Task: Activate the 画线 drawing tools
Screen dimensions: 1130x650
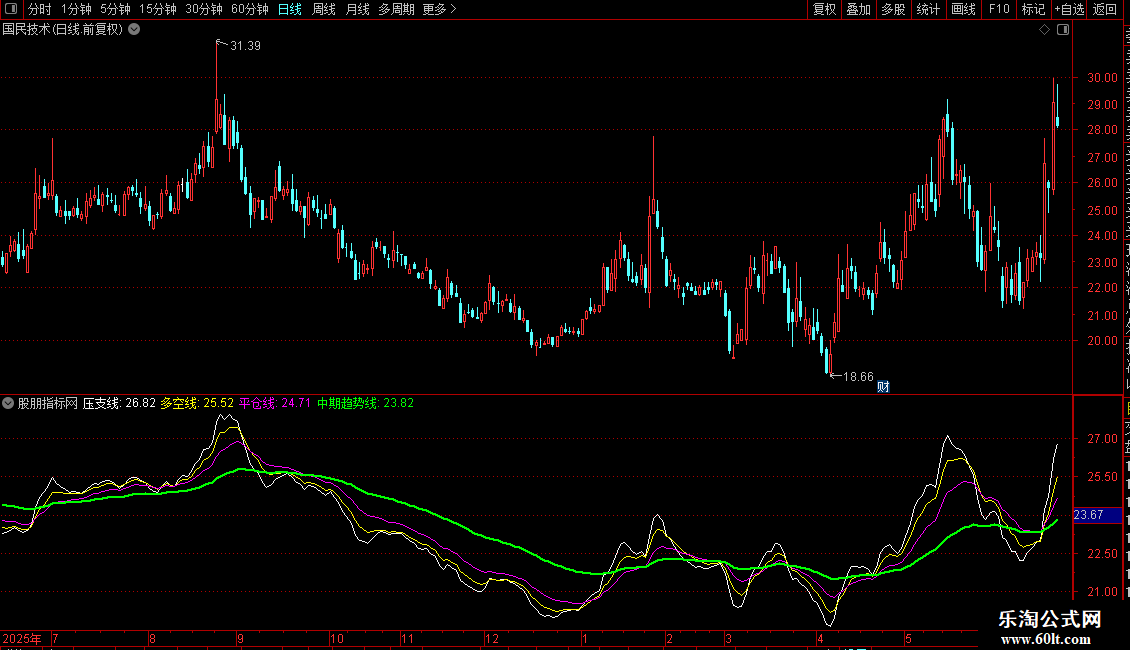Action: pyautogui.click(x=963, y=9)
